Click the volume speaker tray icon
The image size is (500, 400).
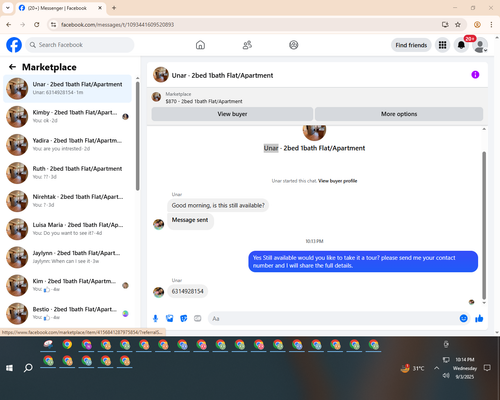(446, 376)
